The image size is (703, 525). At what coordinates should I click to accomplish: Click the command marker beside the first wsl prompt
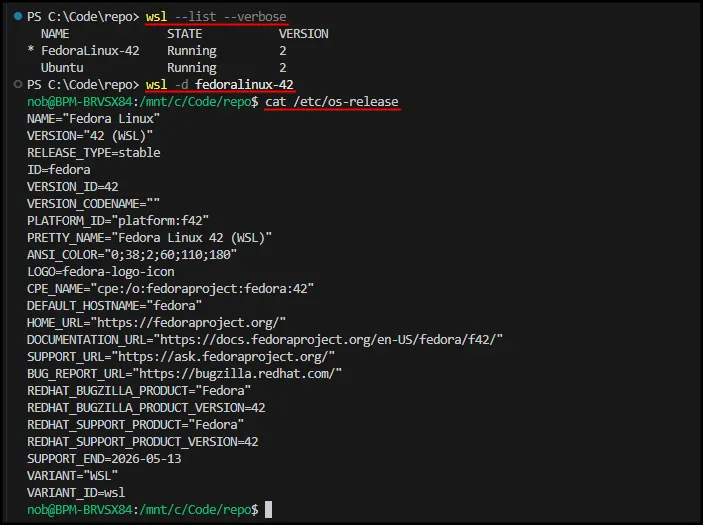16,17
